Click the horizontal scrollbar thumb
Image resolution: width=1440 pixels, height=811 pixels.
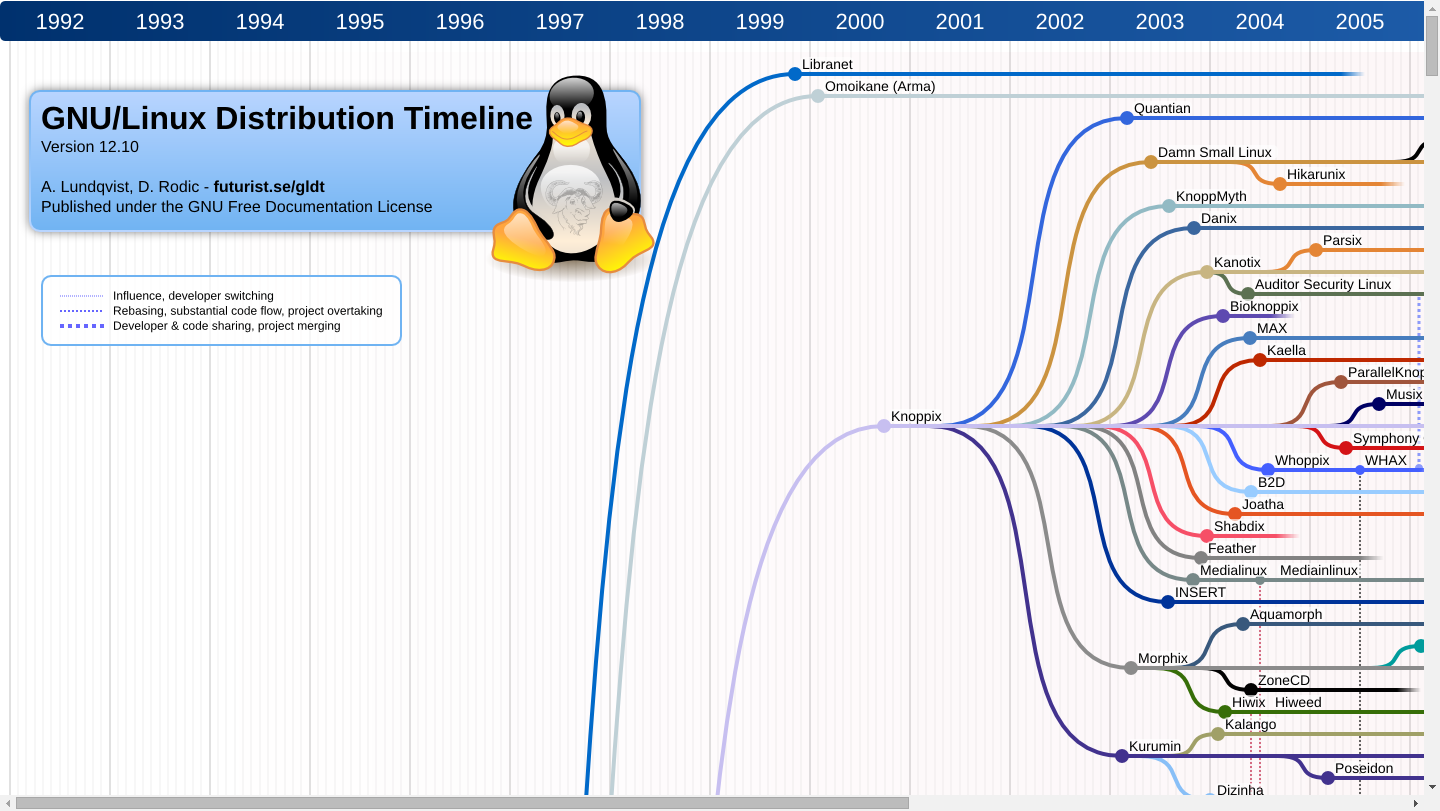coord(462,803)
